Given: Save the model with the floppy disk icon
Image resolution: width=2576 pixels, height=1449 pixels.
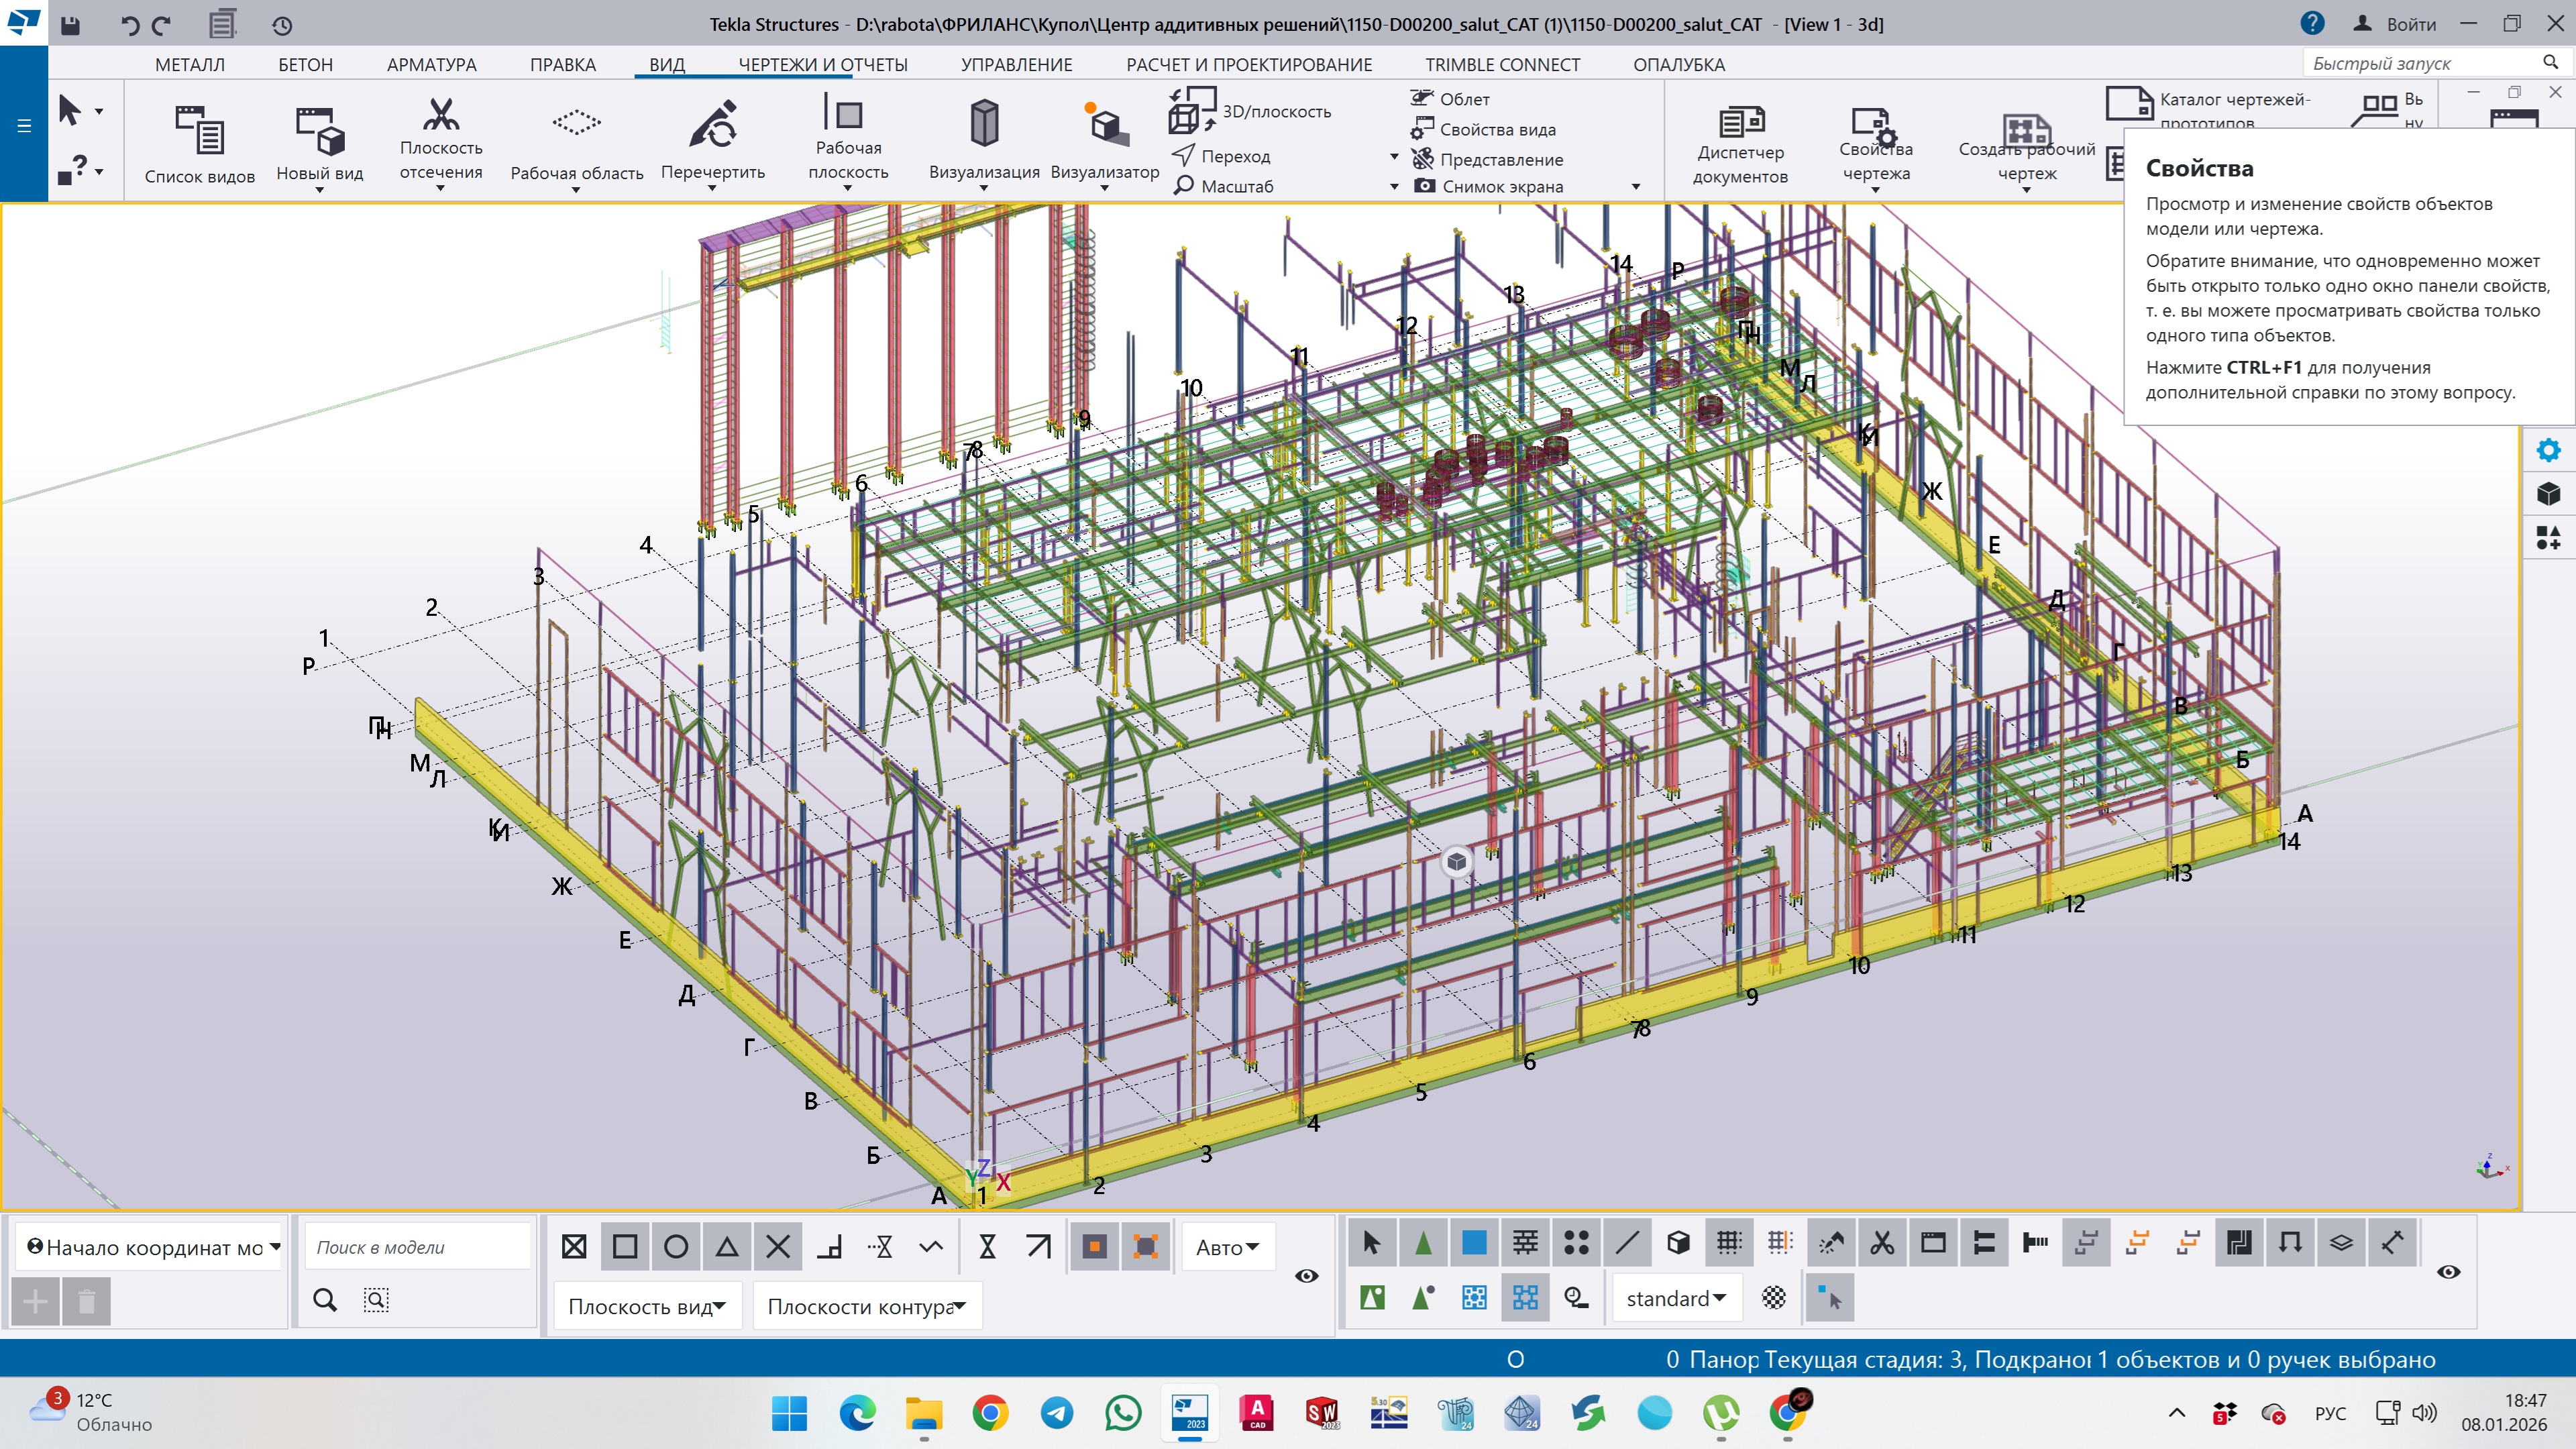Looking at the screenshot, I should click(70, 25).
